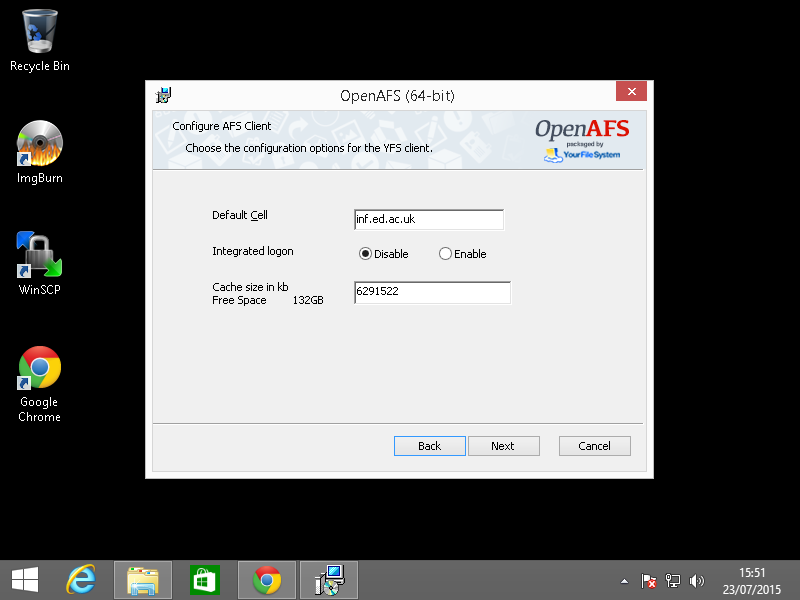Click the network tray icon
800x600 pixels.
pyautogui.click(x=673, y=581)
